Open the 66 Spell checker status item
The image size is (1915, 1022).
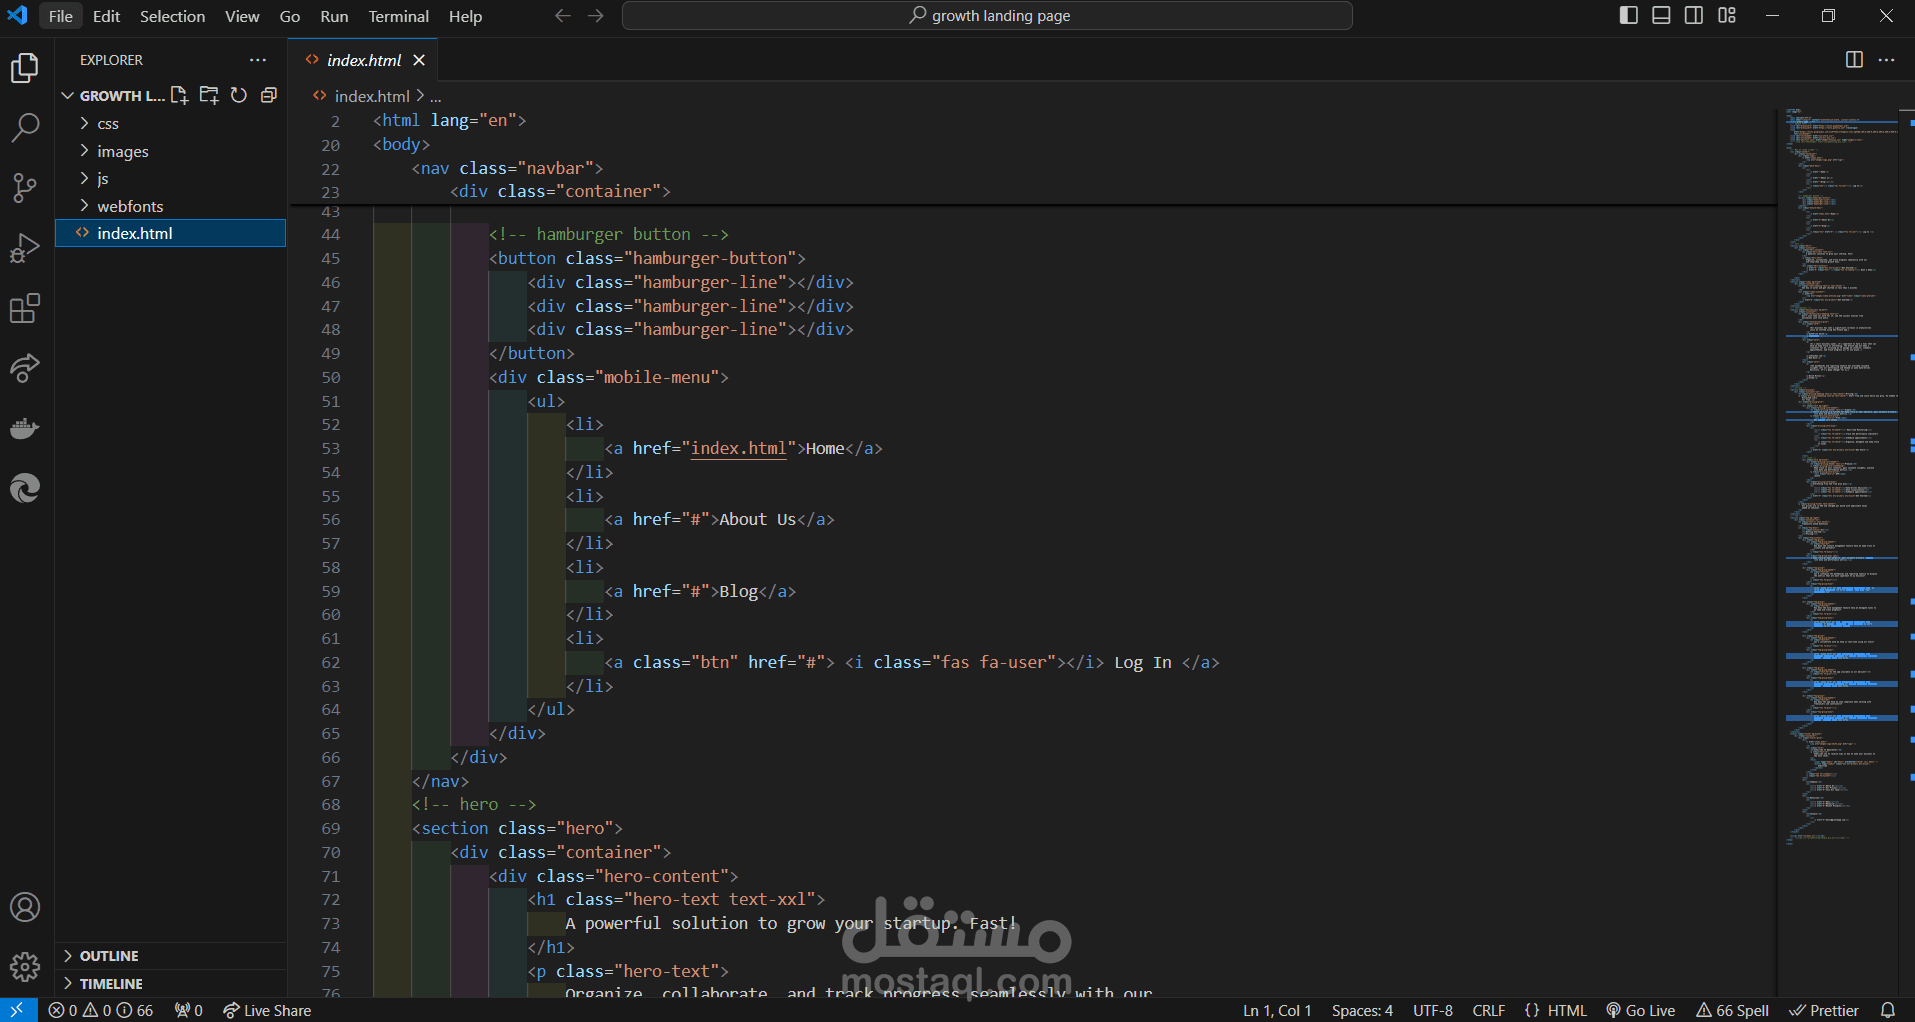1732,1010
